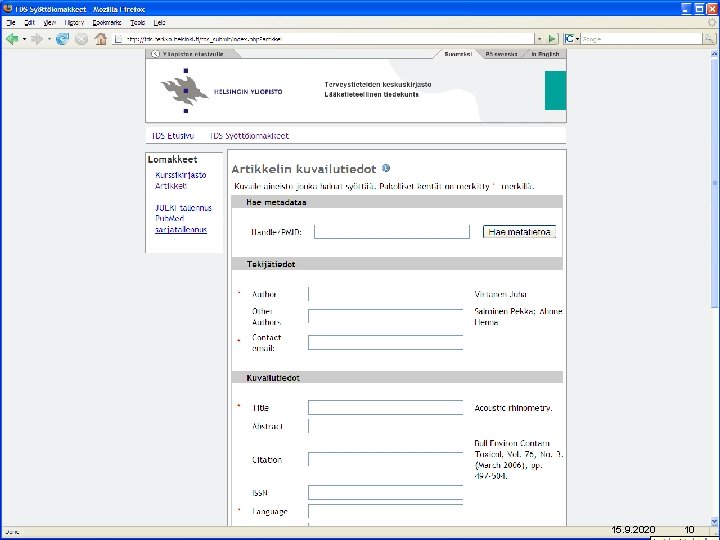Click the scrollbar down arrow
720x540 pixels.
click(714, 521)
